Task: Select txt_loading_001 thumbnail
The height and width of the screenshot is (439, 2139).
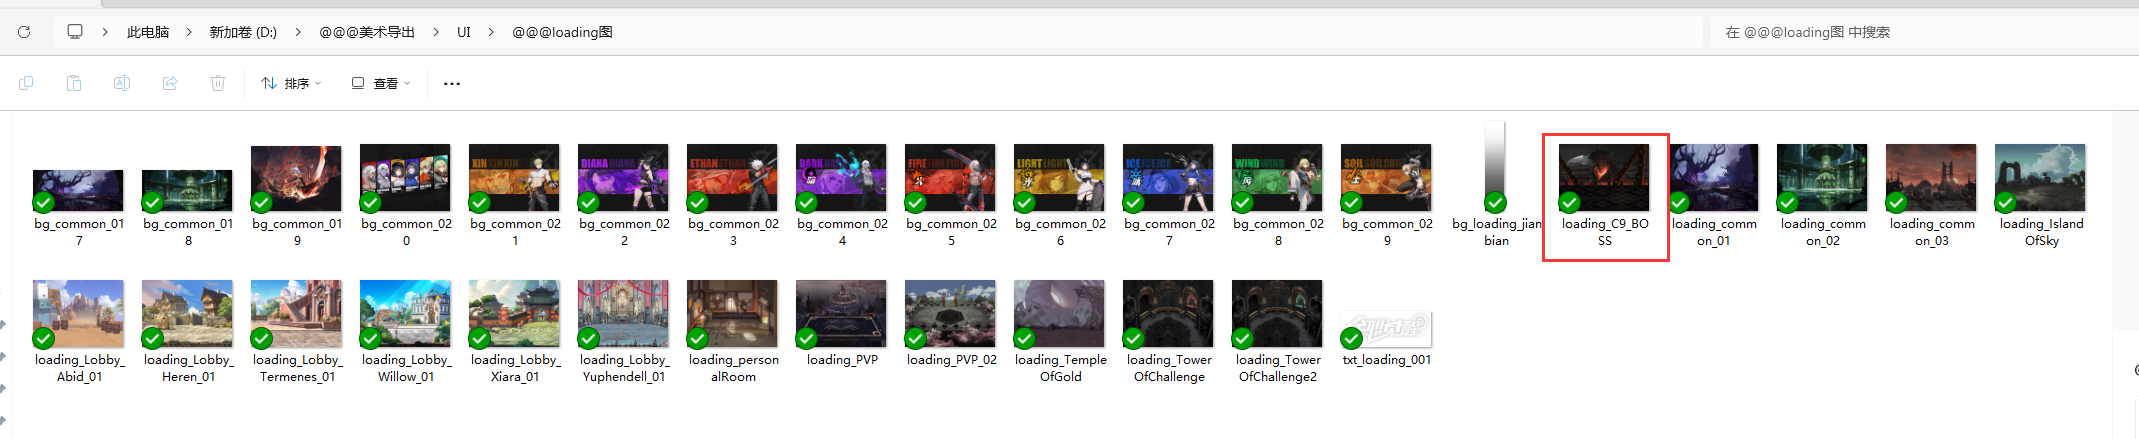Action: [1386, 329]
